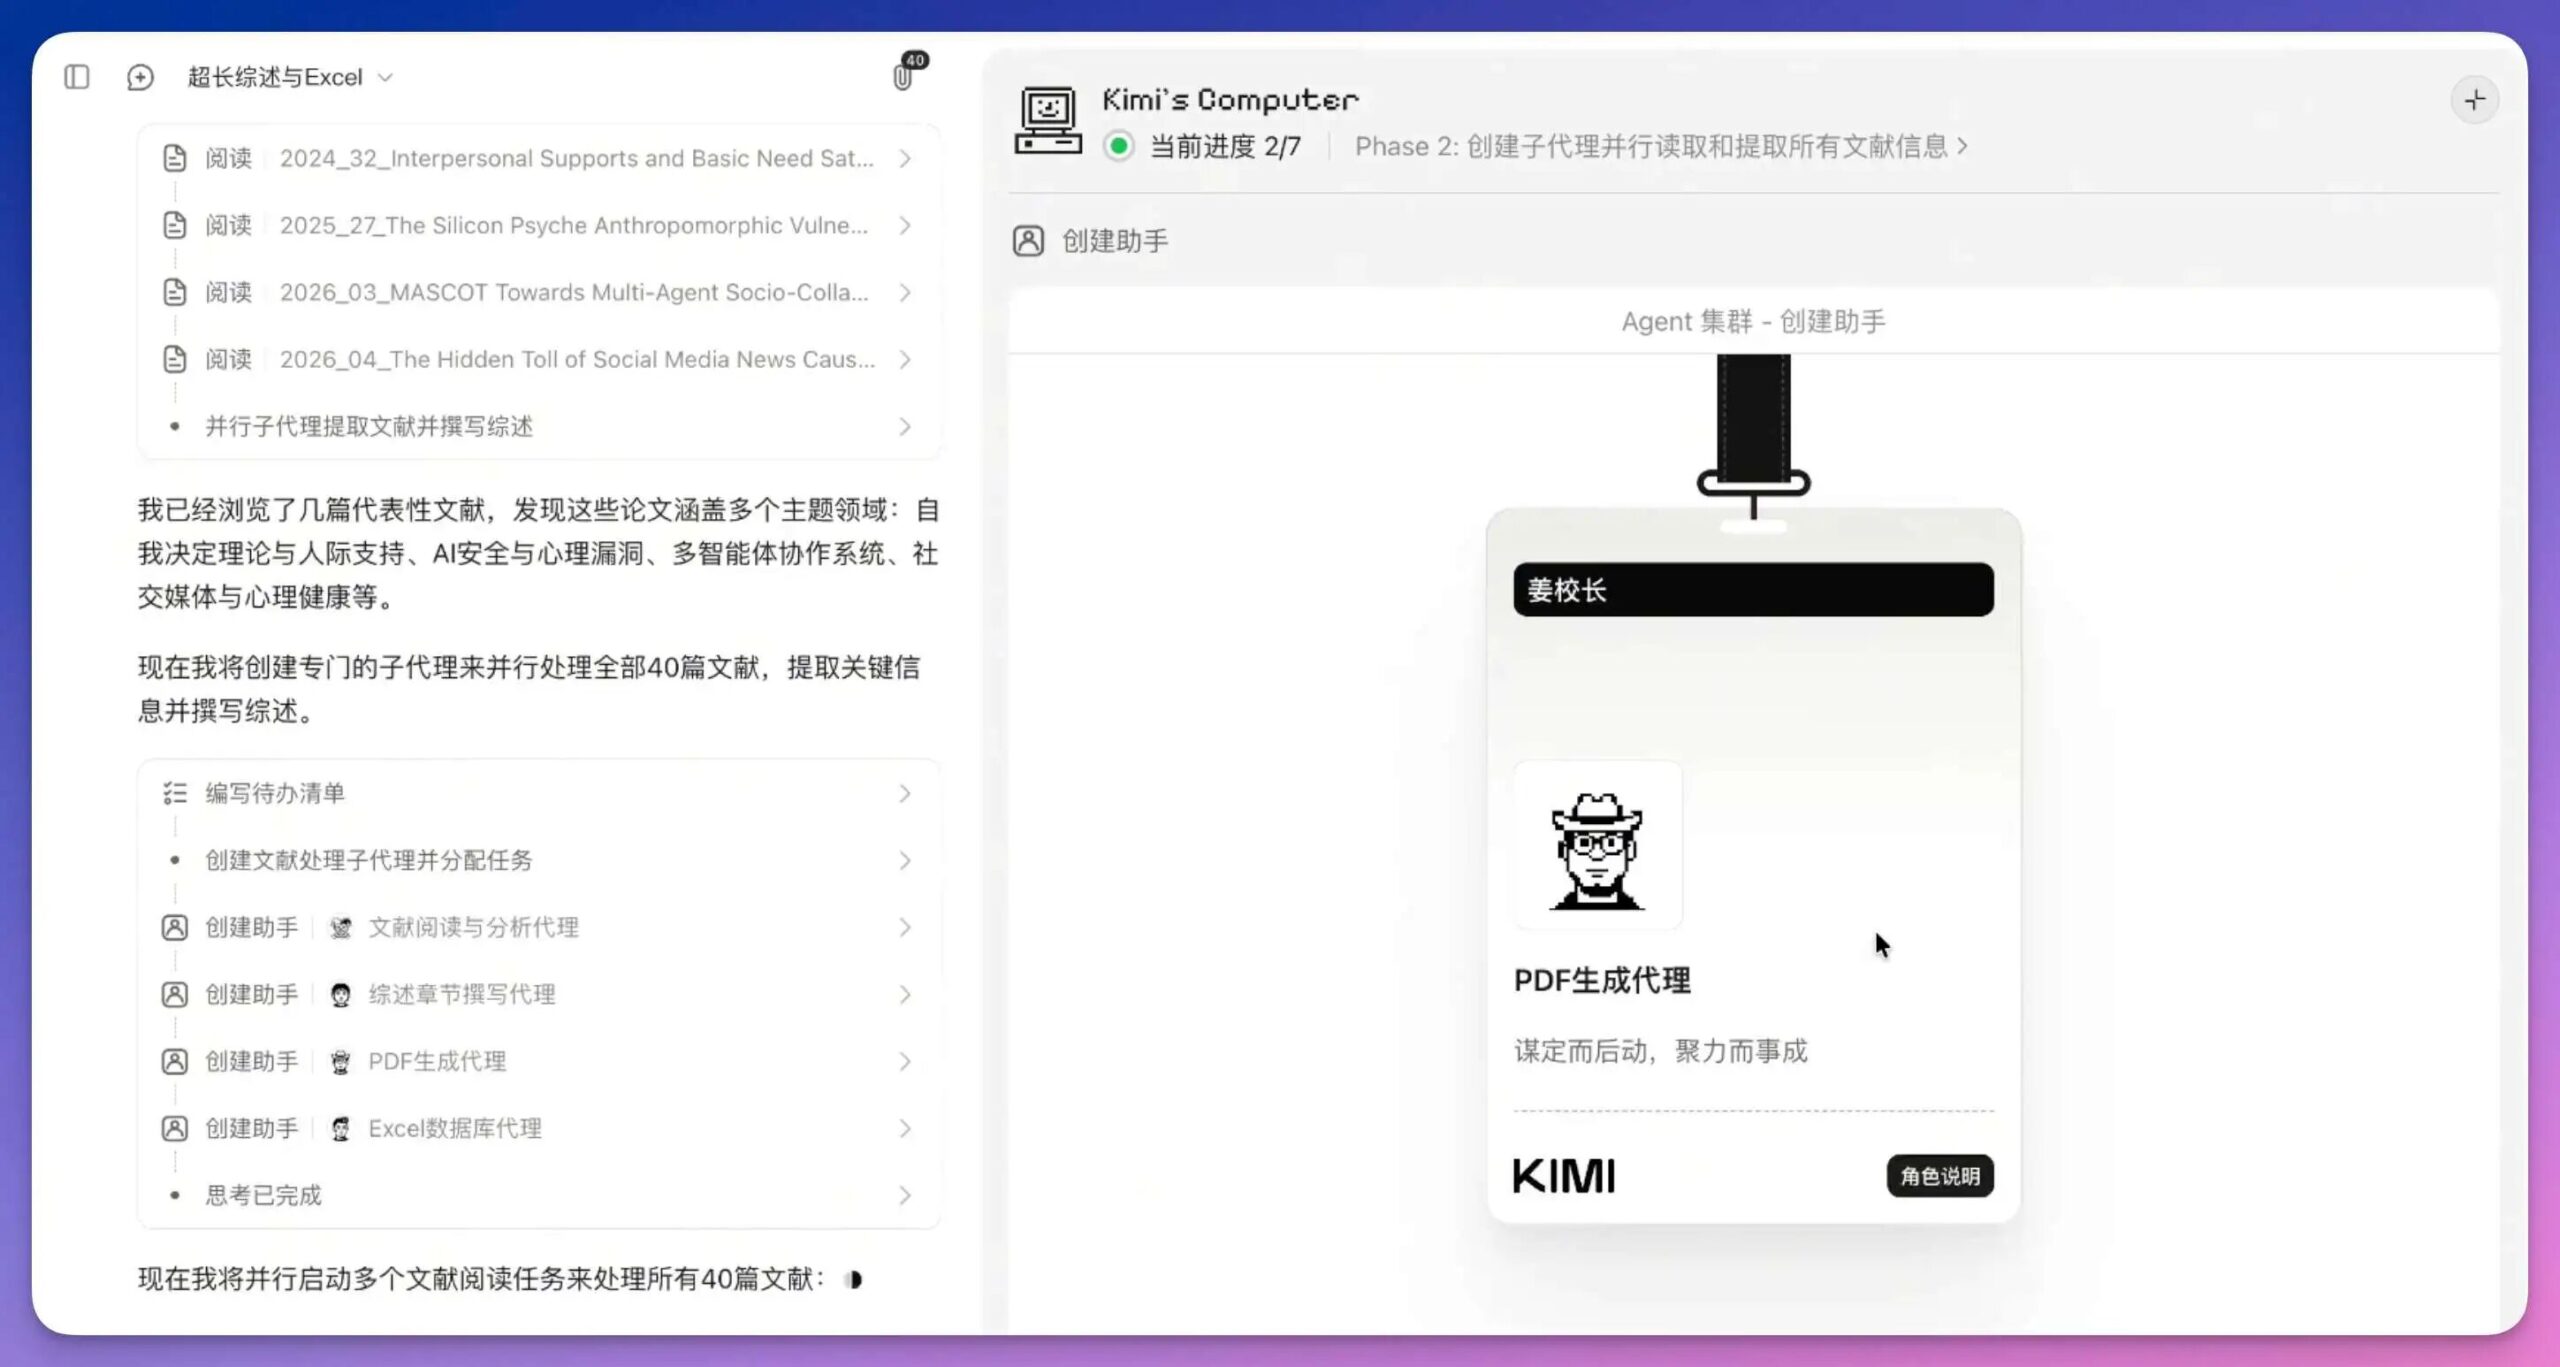The width and height of the screenshot is (2560, 1367).
Task: Click the PDF生成代理 emoji in the task list
Action: click(341, 1061)
